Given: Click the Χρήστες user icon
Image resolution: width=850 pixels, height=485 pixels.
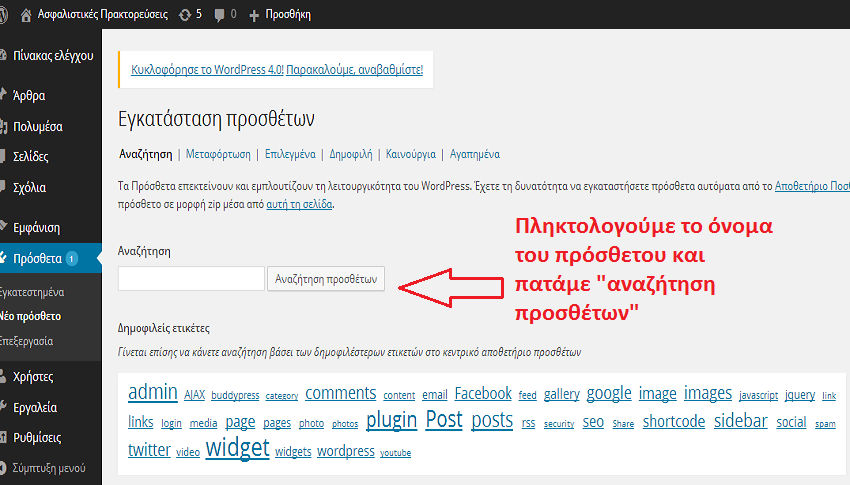Looking at the screenshot, I should [x=3, y=376].
